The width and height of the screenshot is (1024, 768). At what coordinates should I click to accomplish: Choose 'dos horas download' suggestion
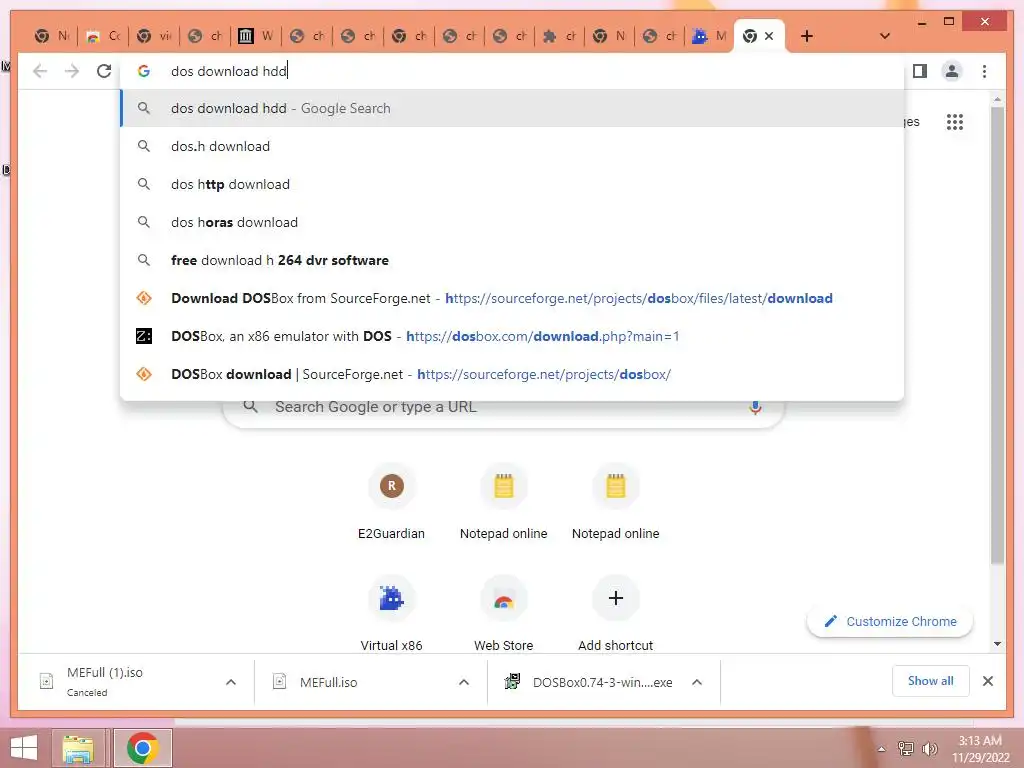(512, 222)
